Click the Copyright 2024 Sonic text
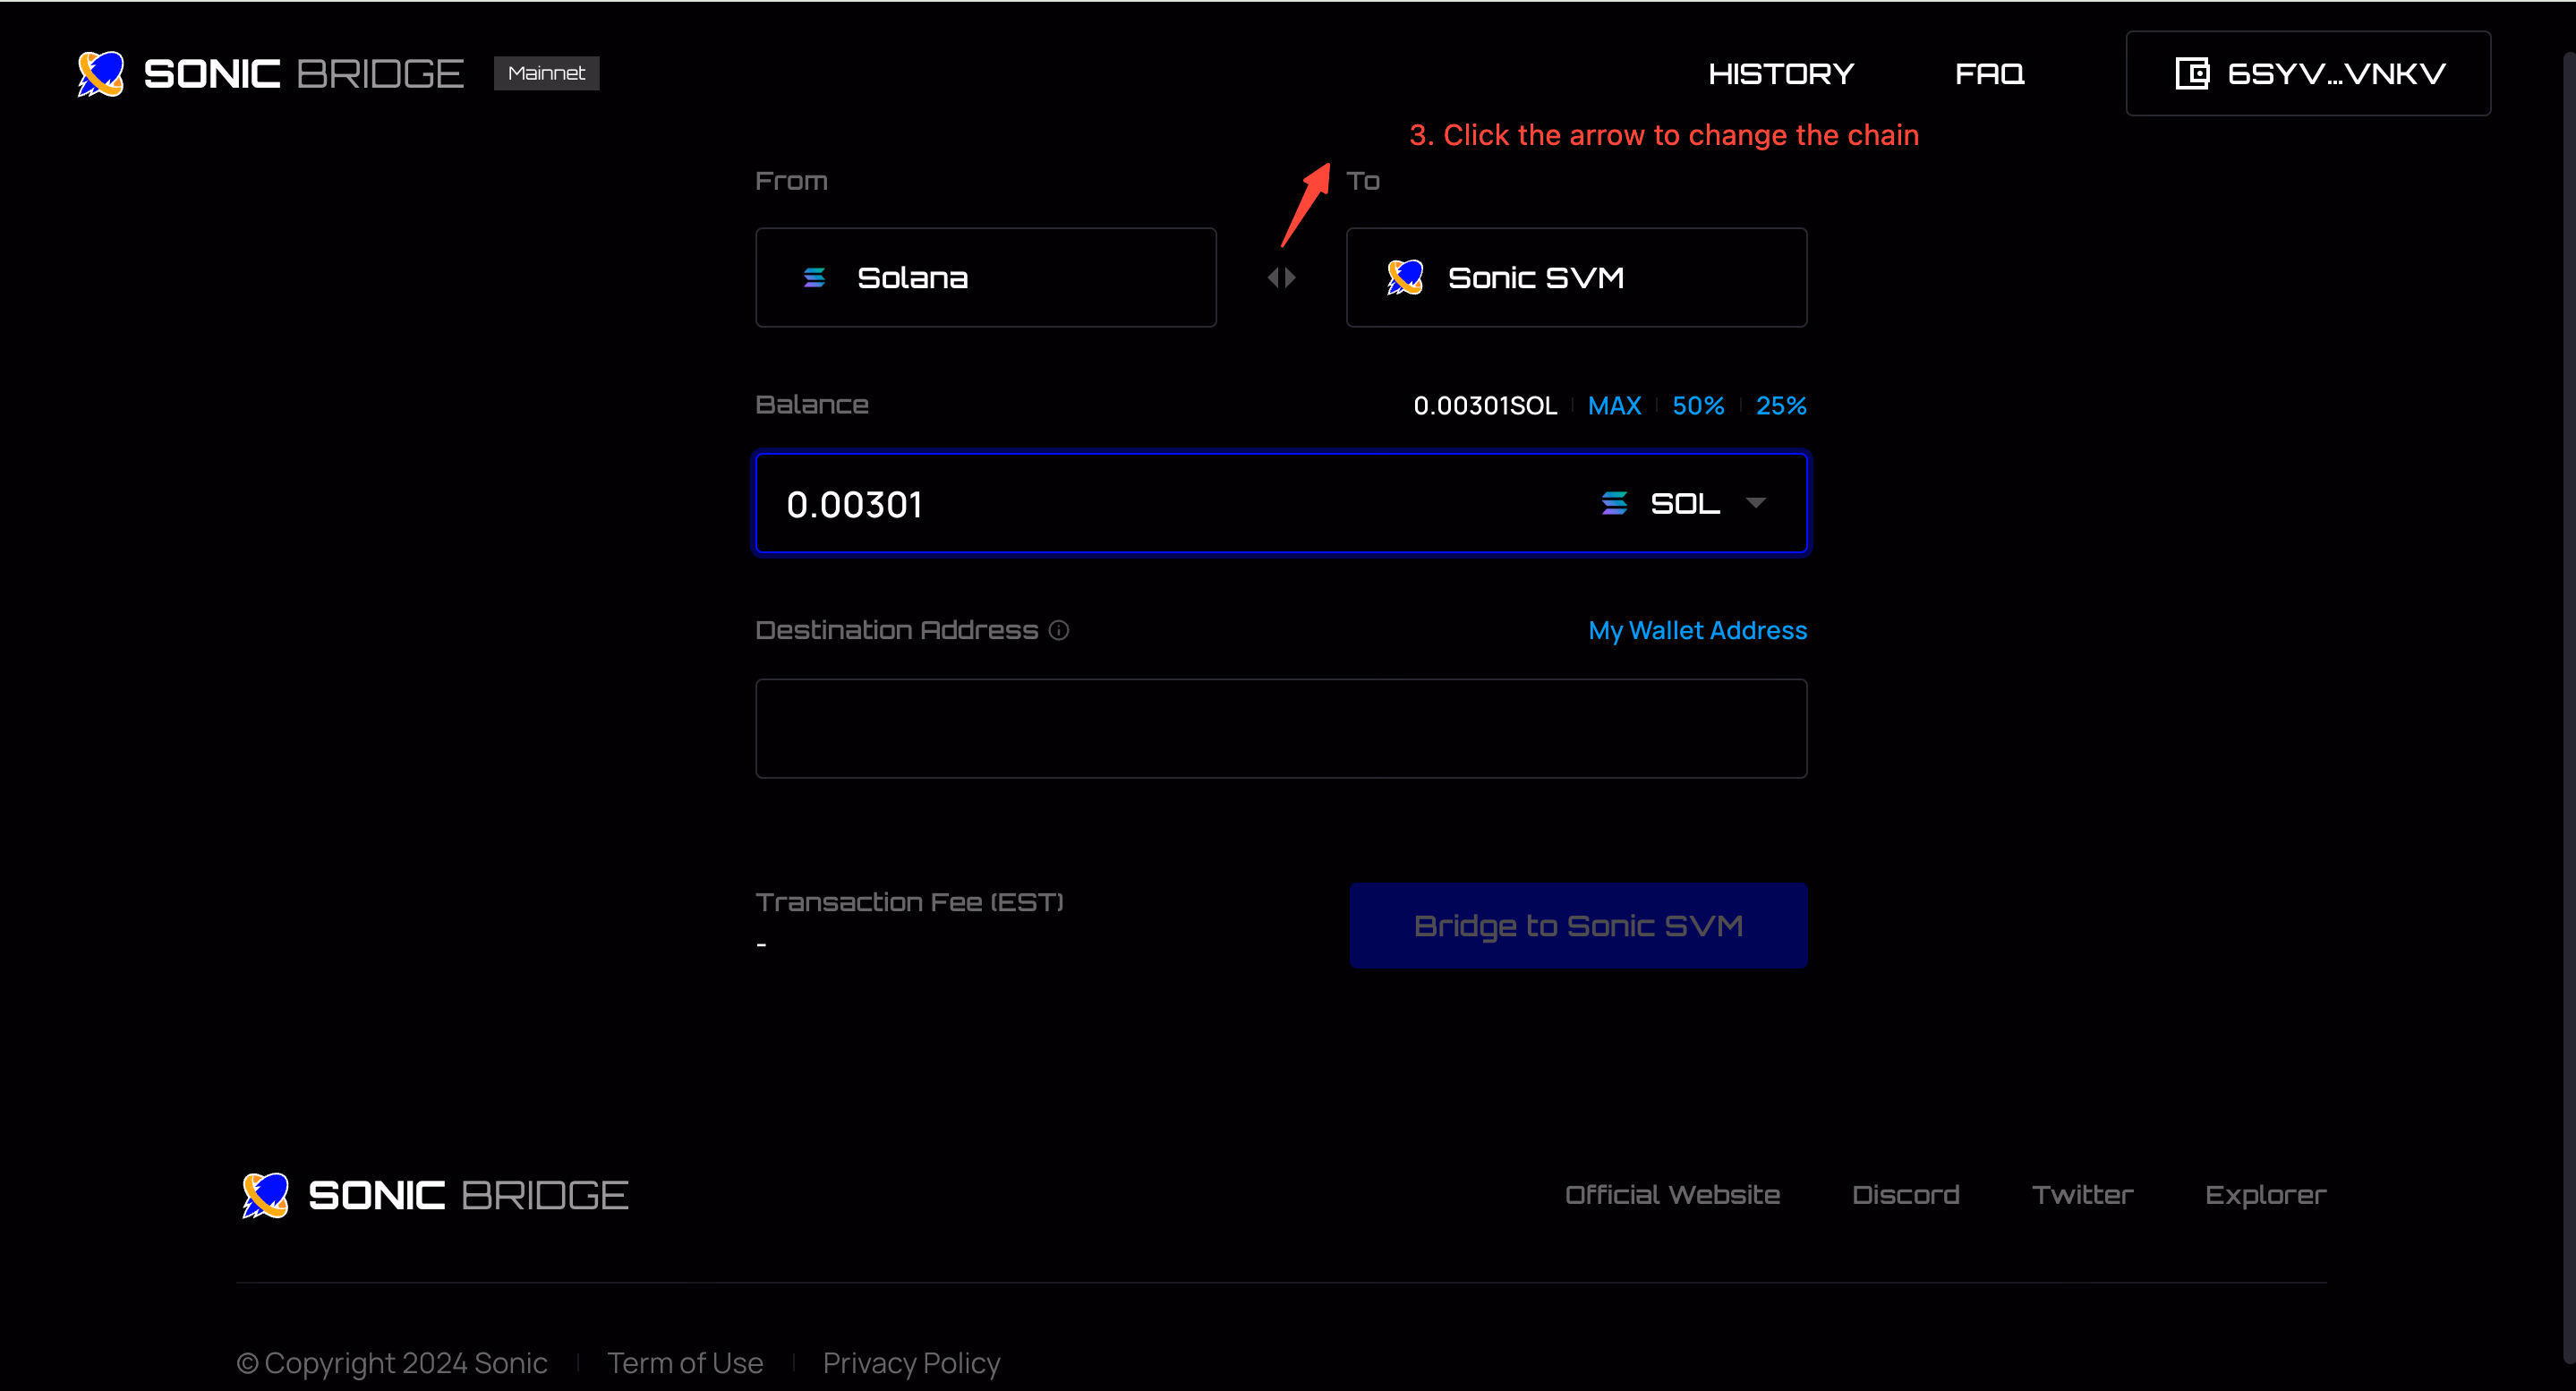The image size is (2576, 1391). pyautogui.click(x=392, y=1363)
